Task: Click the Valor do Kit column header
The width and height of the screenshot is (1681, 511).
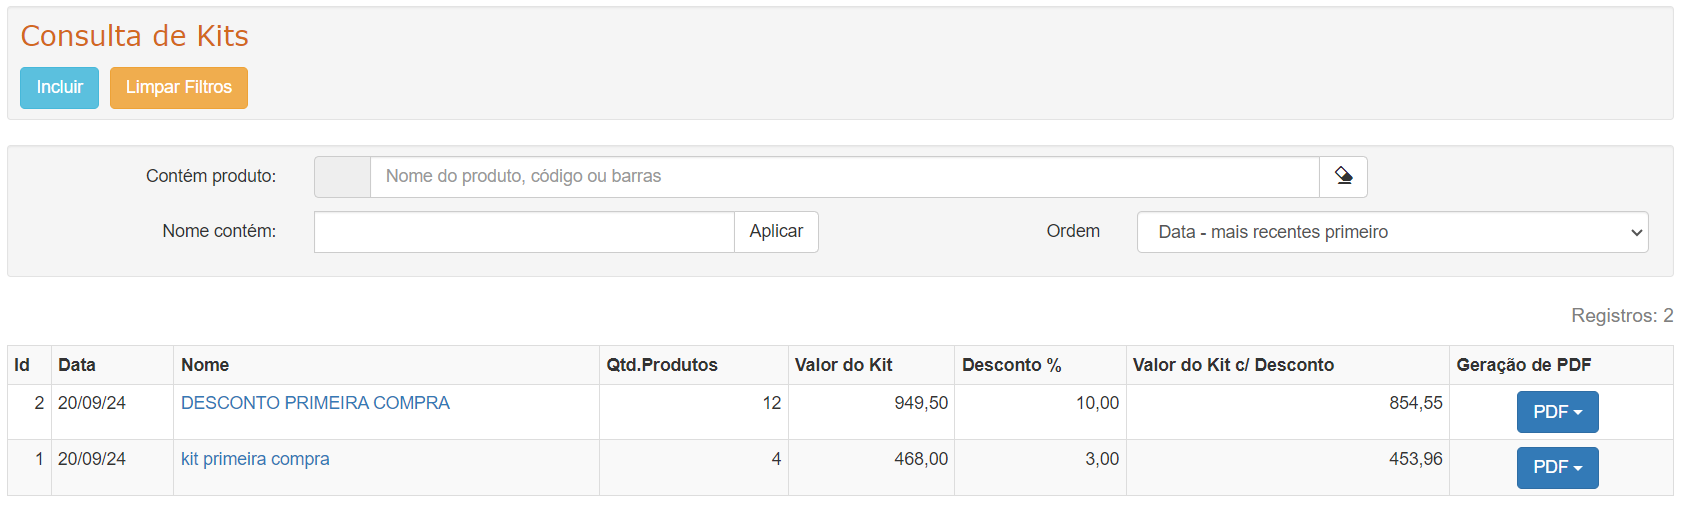Action: pos(843,365)
